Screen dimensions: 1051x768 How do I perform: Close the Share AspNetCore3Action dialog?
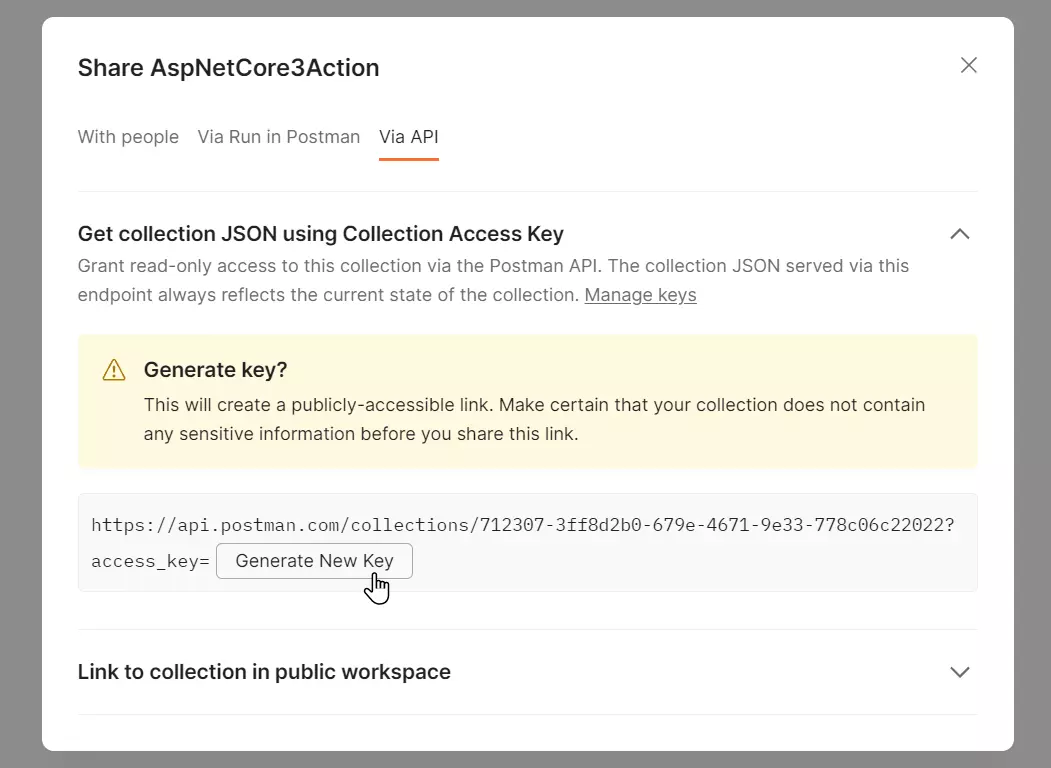click(x=969, y=65)
